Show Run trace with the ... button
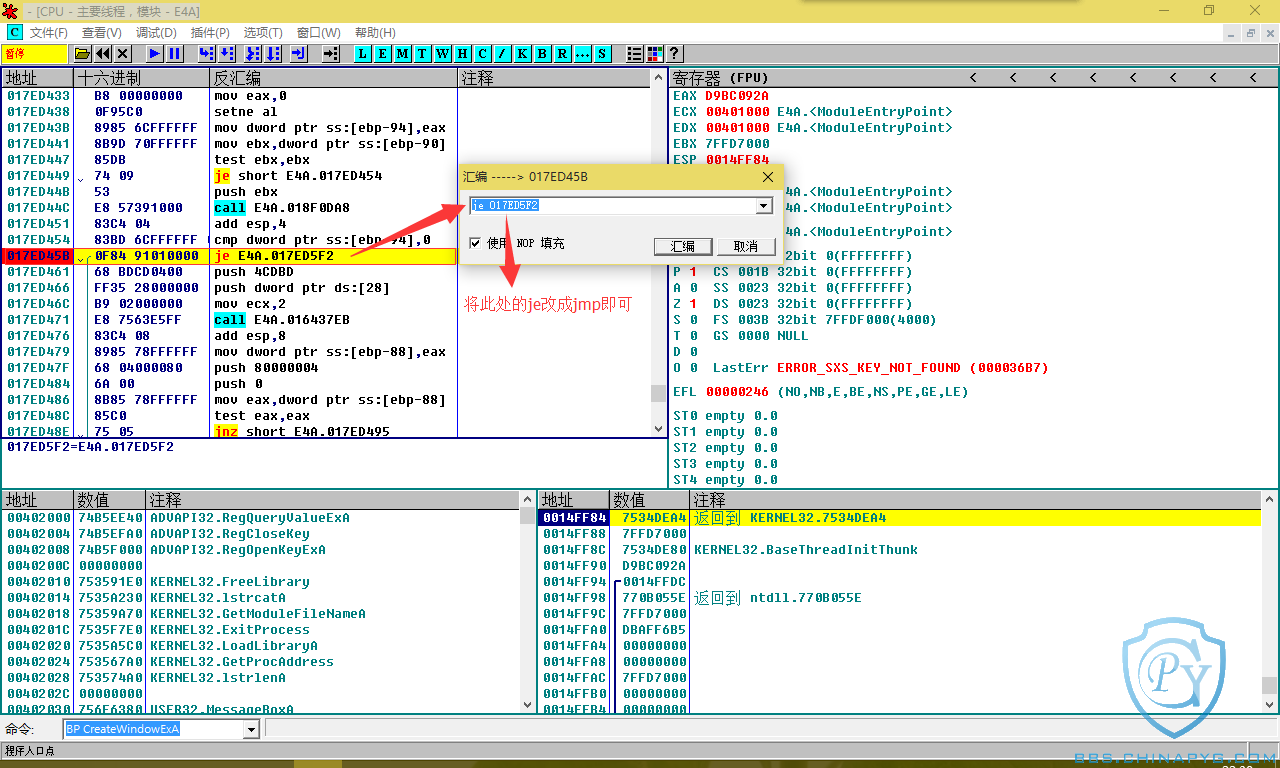 pos(583,54)
